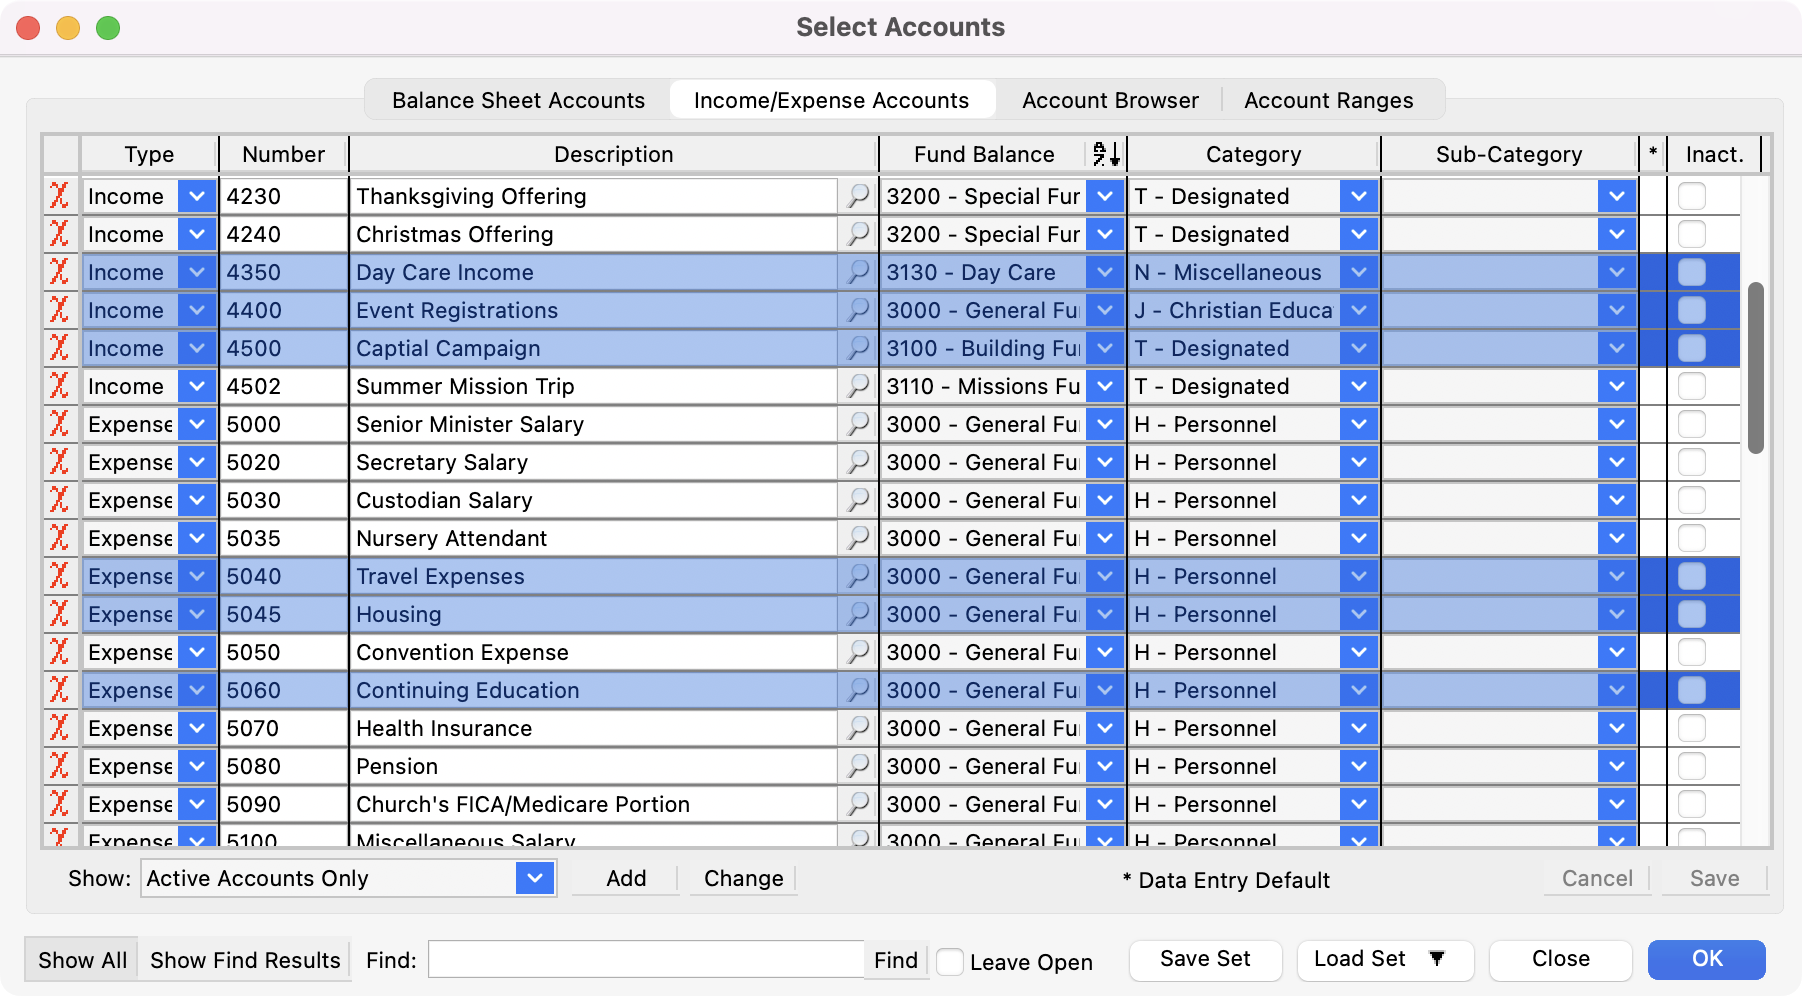Click the blue OK button
The image size is (1802, 996).
tap(1706, 959)
